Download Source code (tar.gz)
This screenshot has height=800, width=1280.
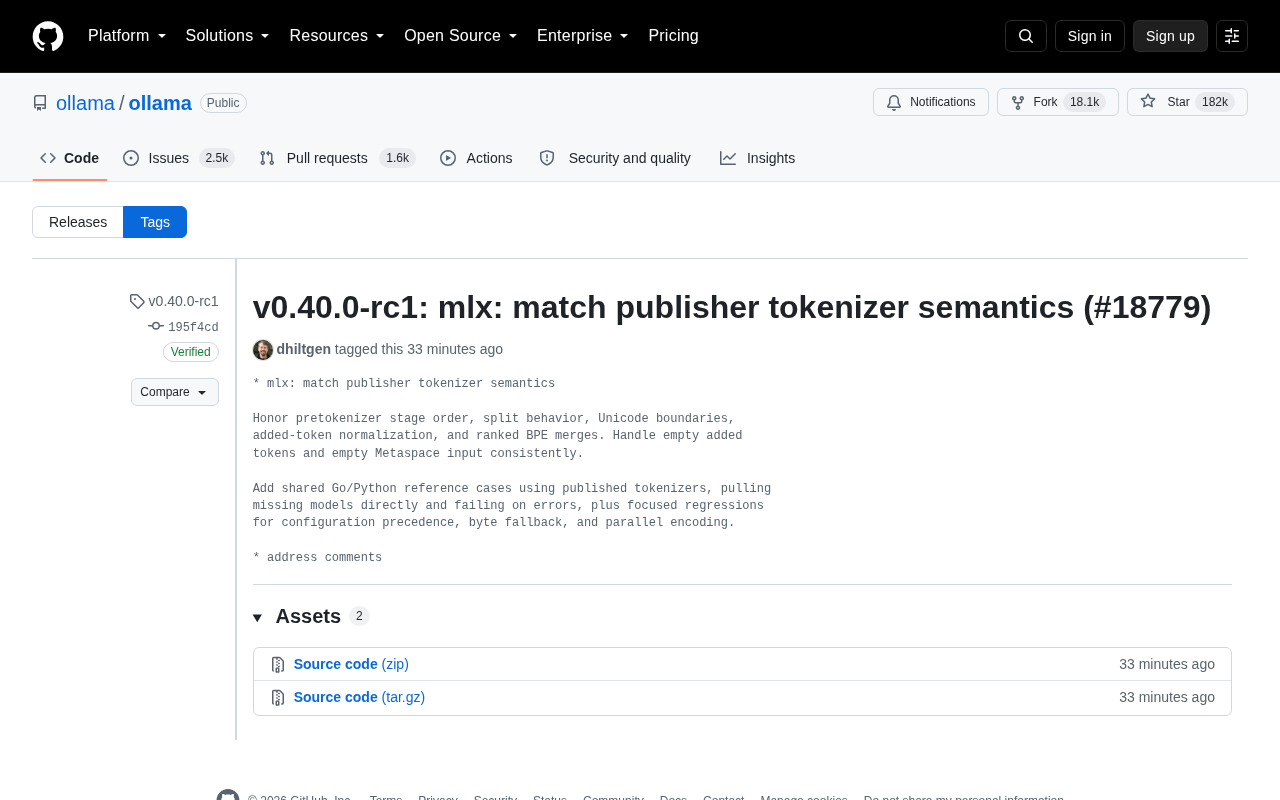[x=359, y=697]
